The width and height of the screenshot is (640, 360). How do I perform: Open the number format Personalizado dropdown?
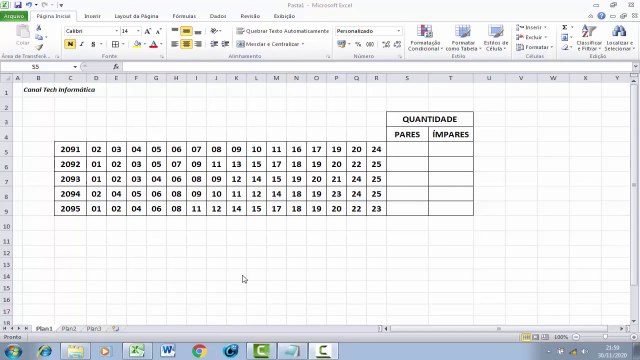click(398, 31)
